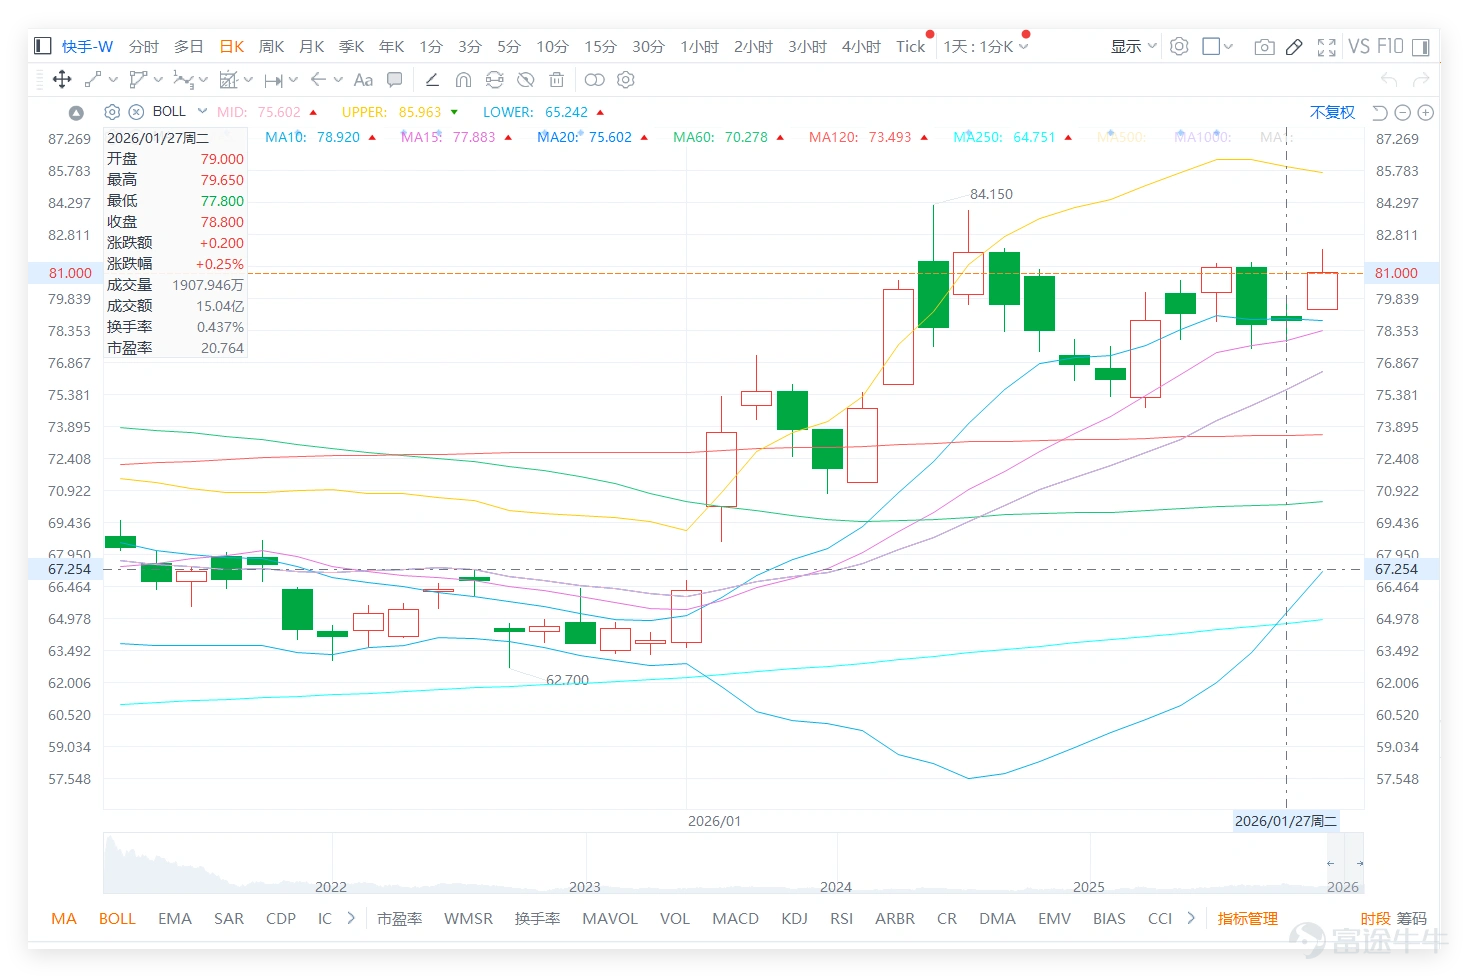1469x977 pixels.
Task: Toggle the MACD sub-indicator
Action: point(735,918)
